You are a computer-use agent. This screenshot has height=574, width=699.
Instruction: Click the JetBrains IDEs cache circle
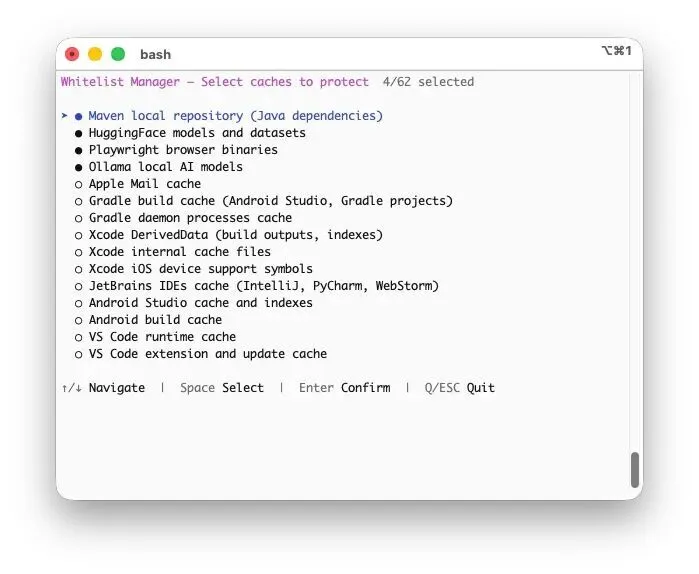(x=78, y=286)
